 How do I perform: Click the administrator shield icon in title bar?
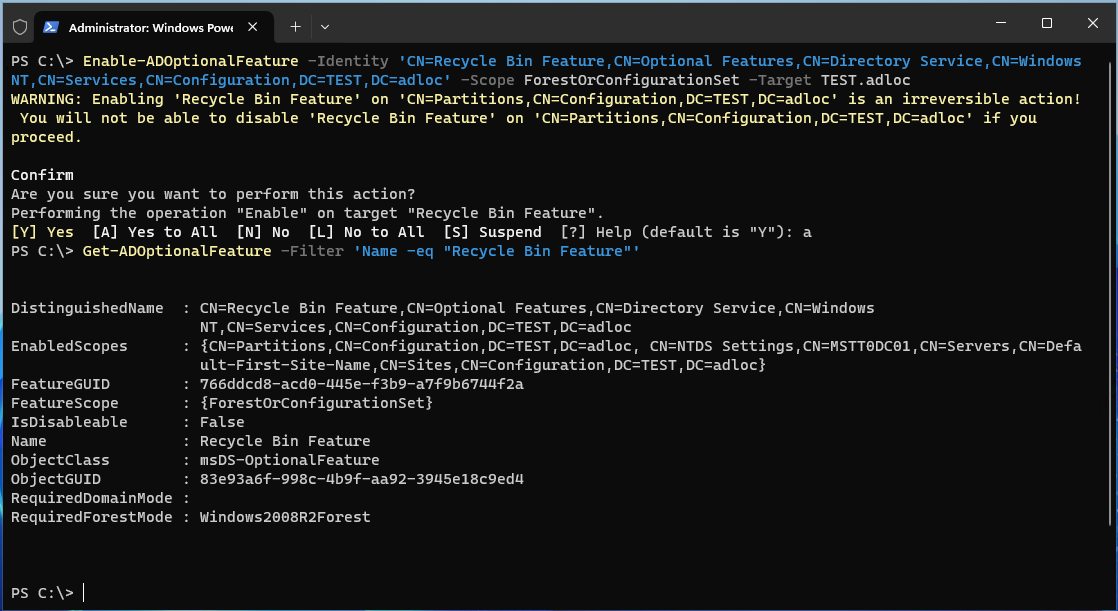pos(19,26)
